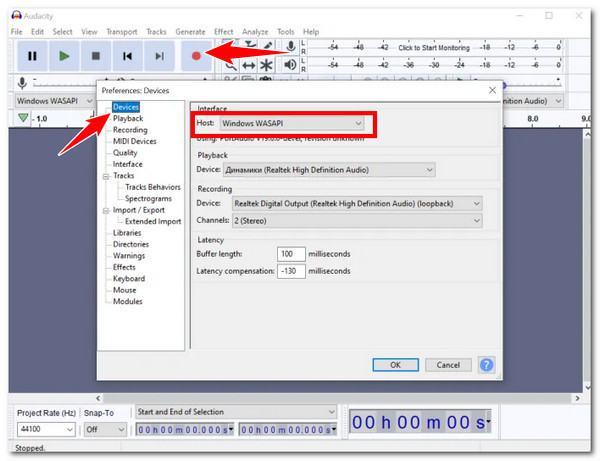Screen dimensions: 600x461
Task: Select Libraries in preferences tree
Action: click(x=127, y=233)
